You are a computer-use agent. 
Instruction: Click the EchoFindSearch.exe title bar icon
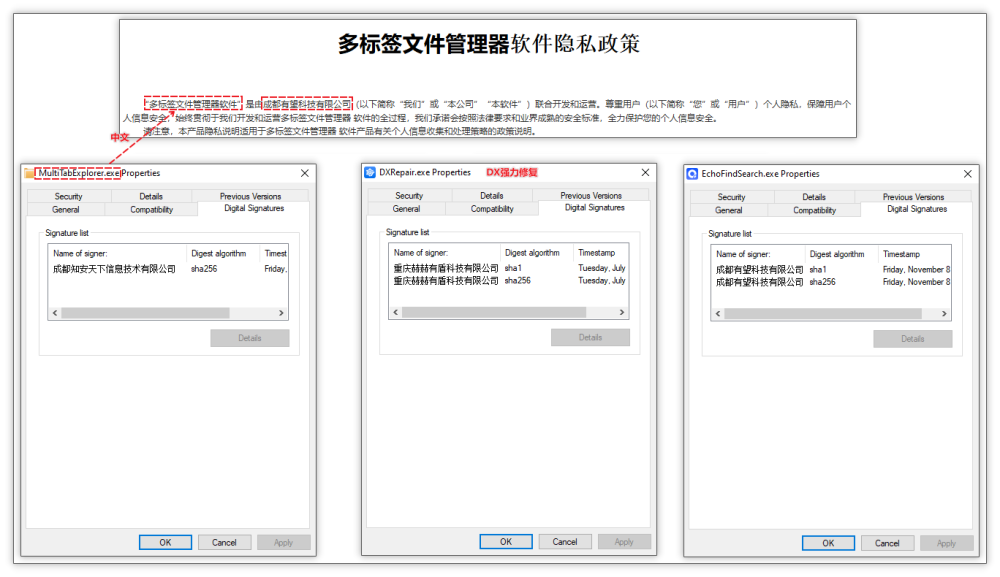click(692, 174)
